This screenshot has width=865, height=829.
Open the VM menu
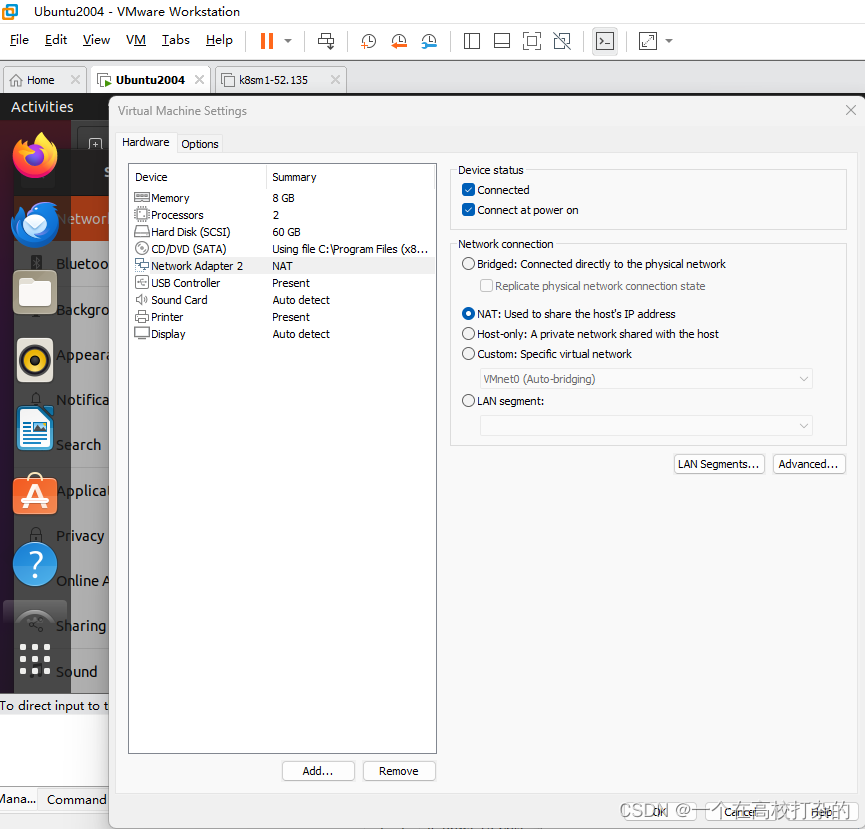click(136, 40)
